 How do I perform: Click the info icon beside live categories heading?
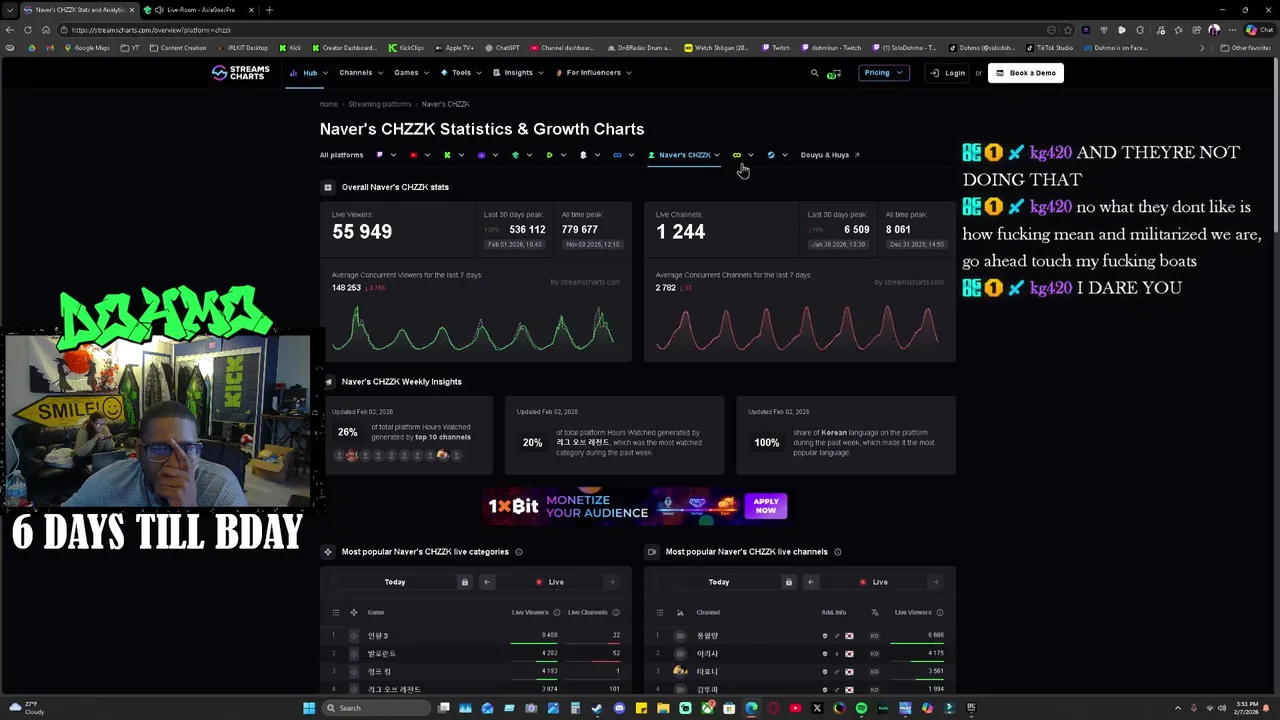pos(518,552)
